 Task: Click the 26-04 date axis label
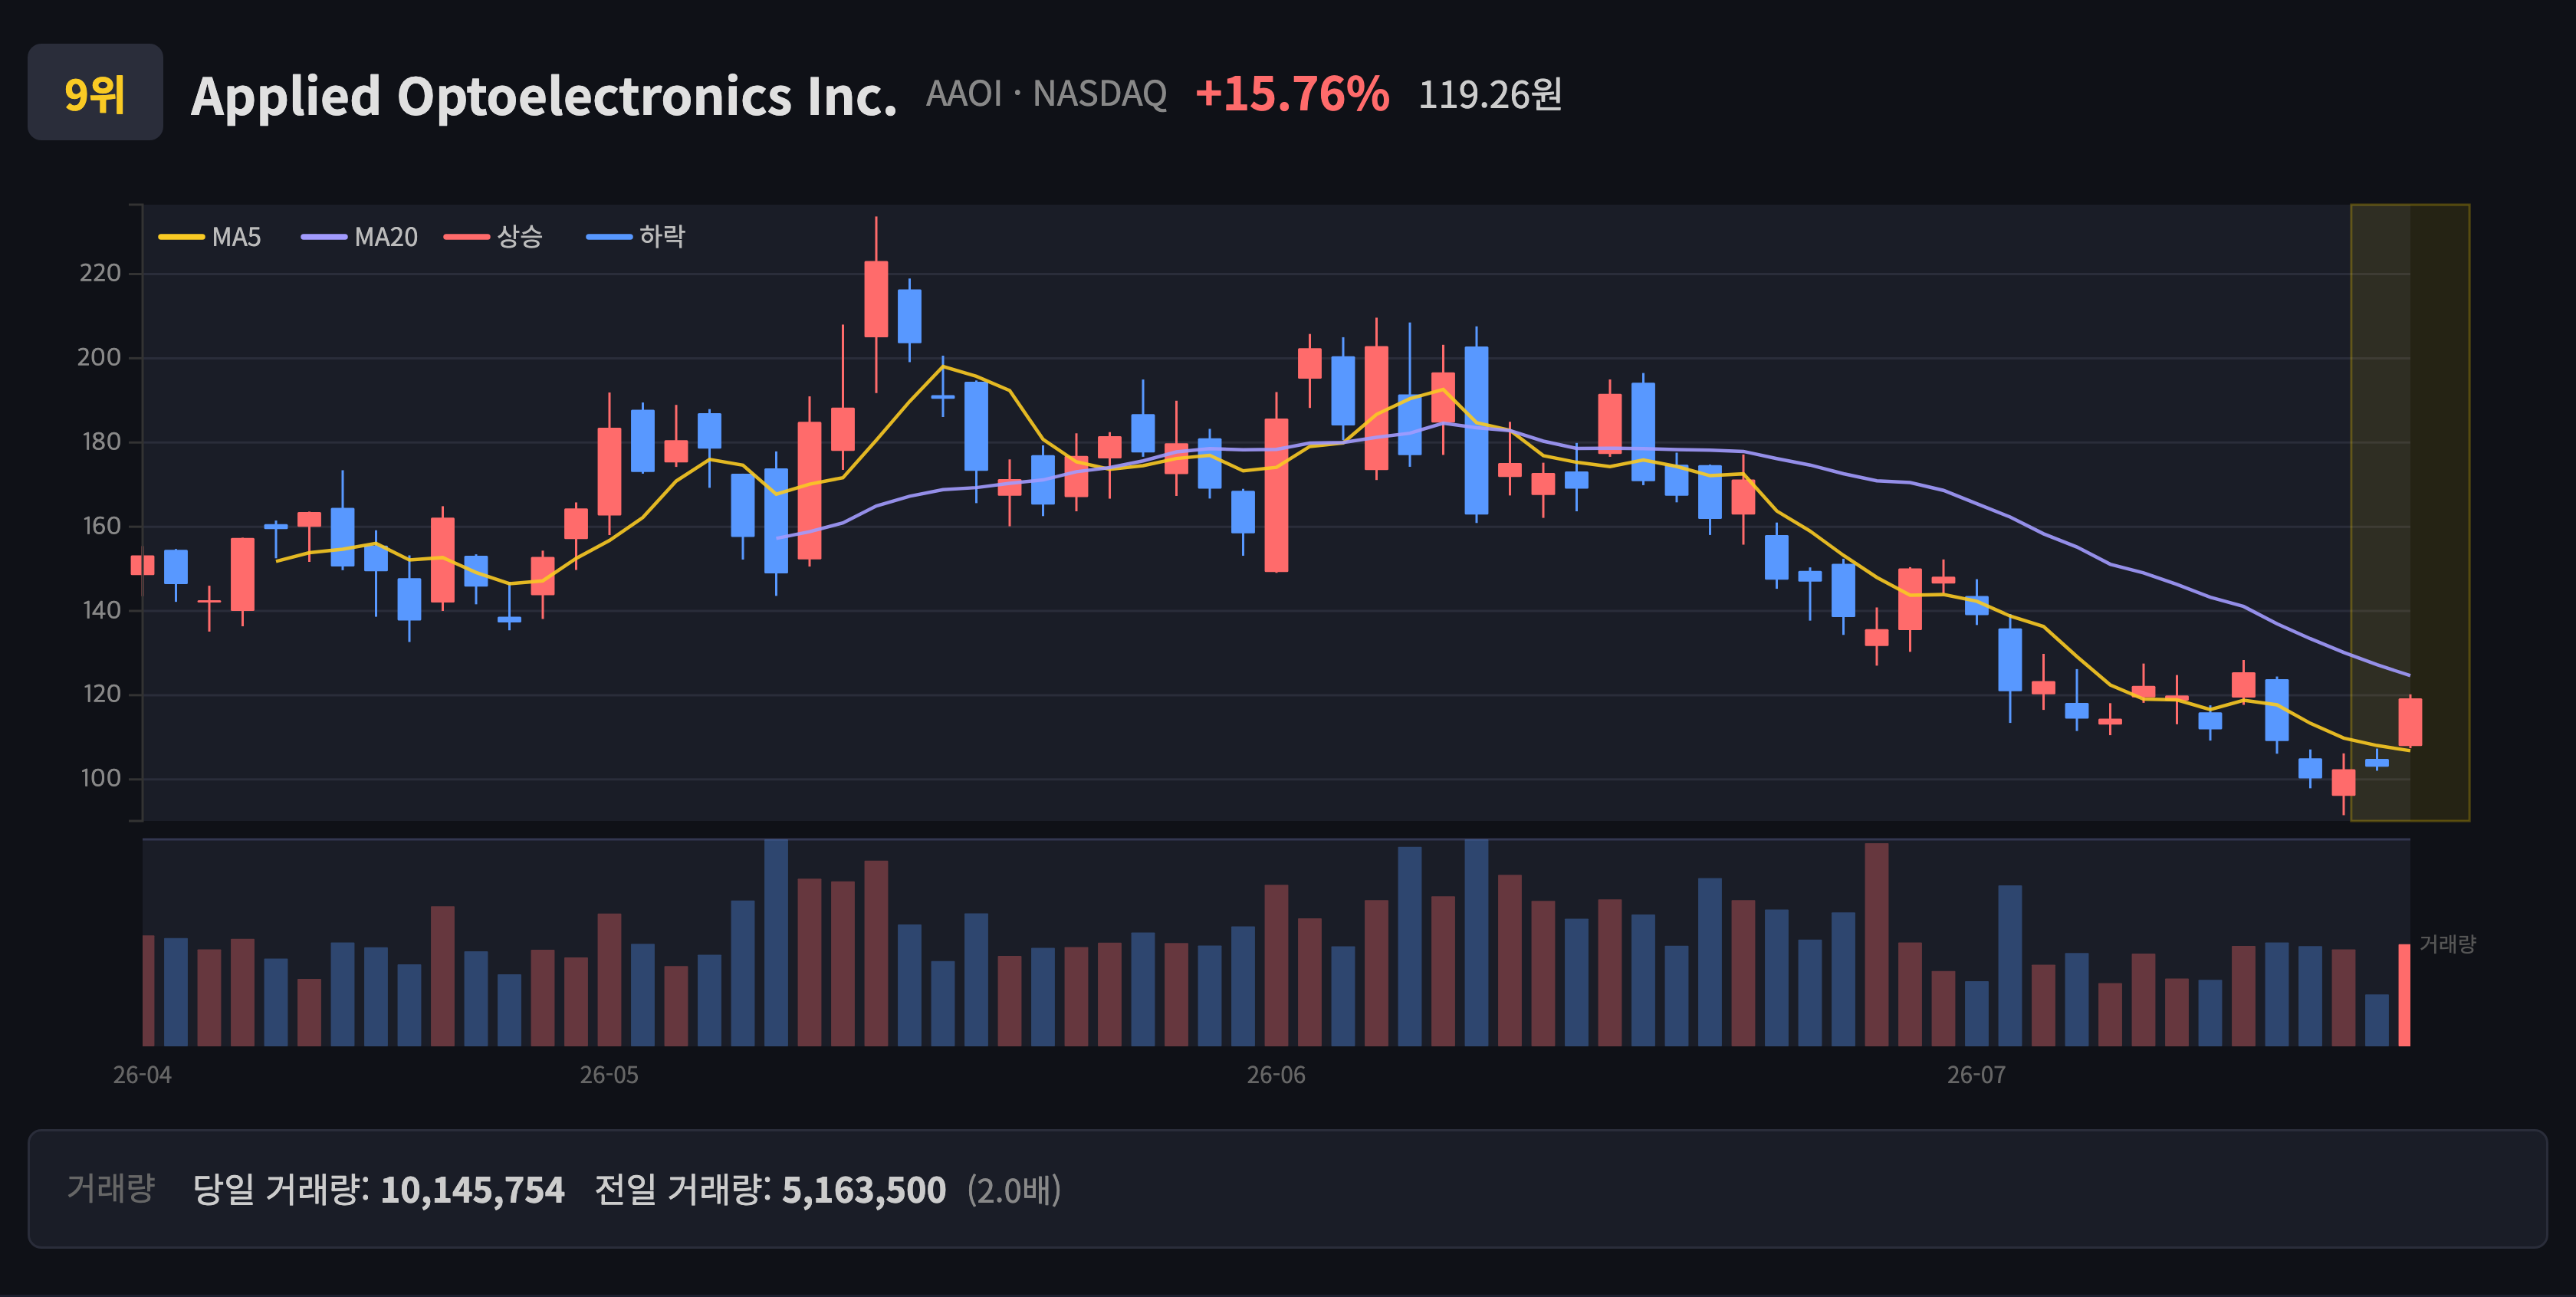[x=142, y=1075]
